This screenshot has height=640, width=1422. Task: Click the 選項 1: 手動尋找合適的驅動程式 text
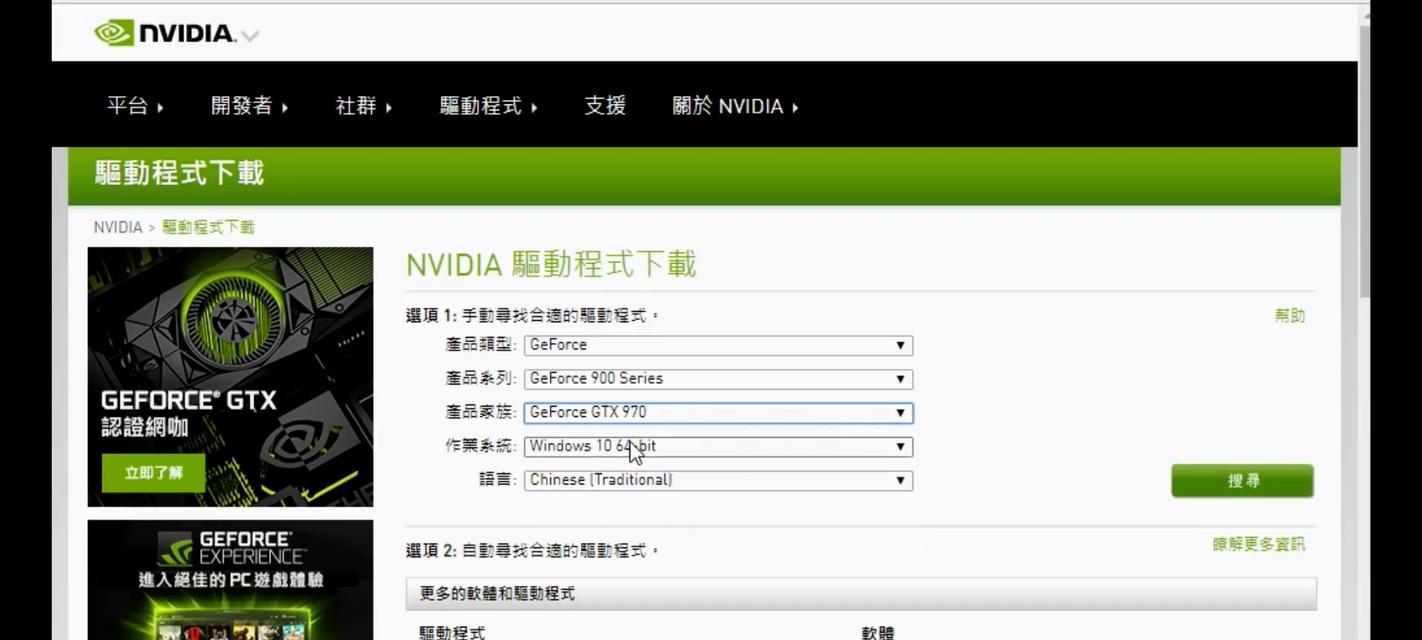[x=532, y=316]
